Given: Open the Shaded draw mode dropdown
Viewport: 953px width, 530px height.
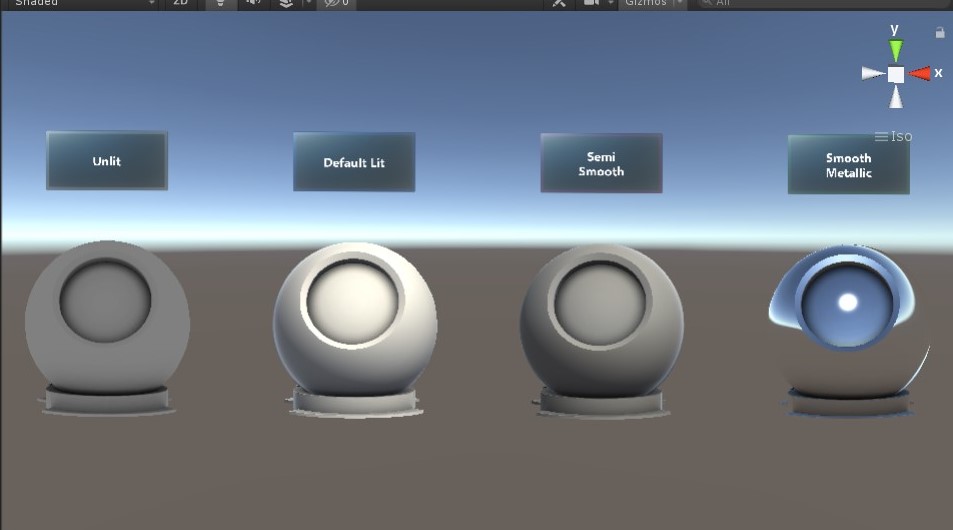Looking at the screenshot, I should point(83,3).
